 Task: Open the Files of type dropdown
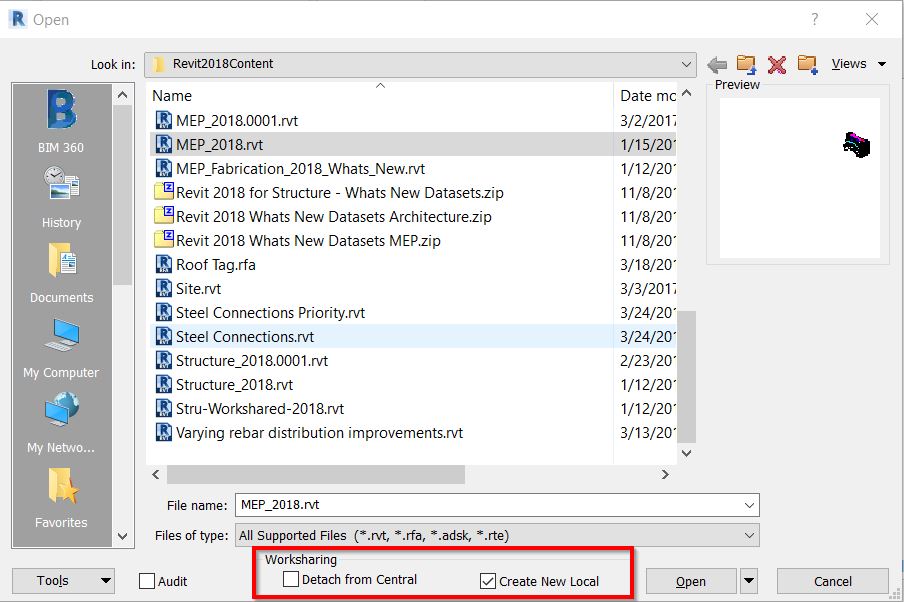point(747,536)
